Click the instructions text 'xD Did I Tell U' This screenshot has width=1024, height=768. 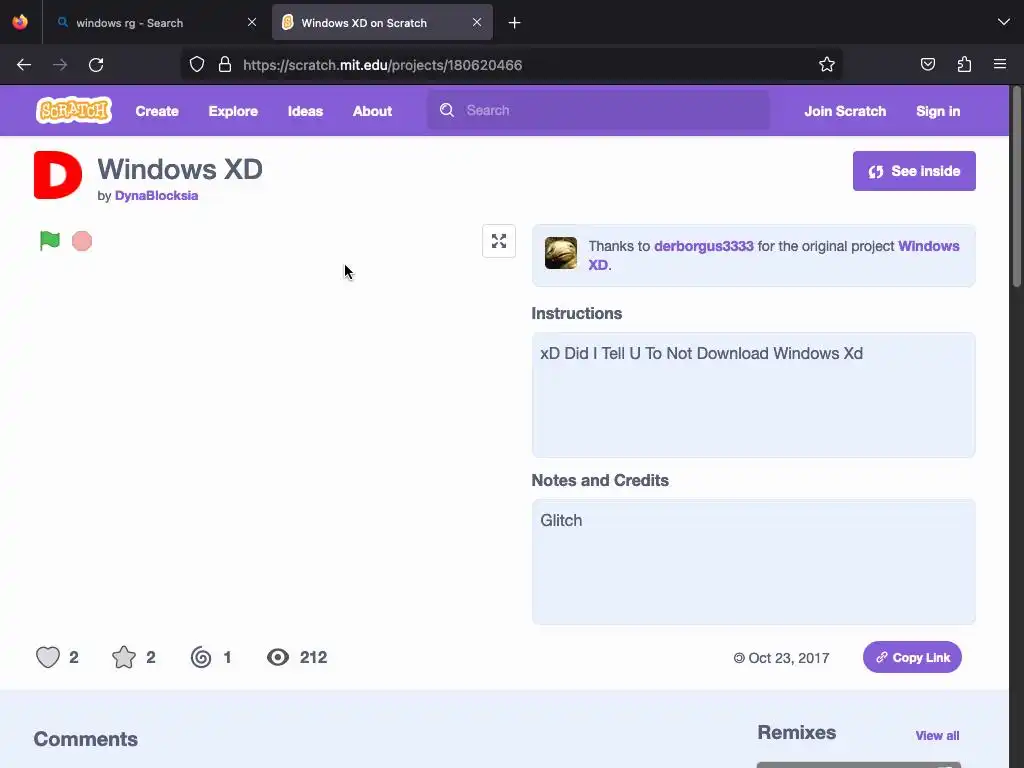[701, 353]
